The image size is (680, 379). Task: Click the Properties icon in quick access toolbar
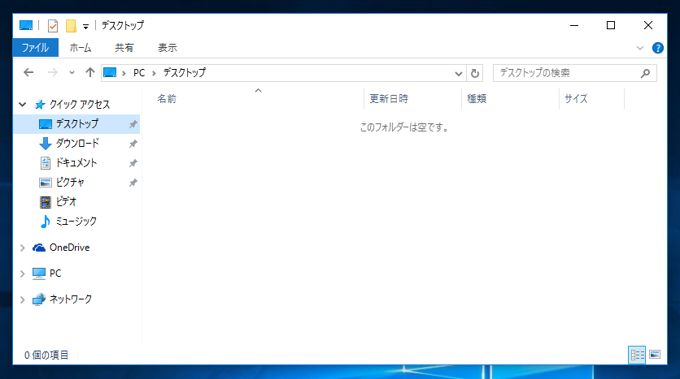pos(53,26)
